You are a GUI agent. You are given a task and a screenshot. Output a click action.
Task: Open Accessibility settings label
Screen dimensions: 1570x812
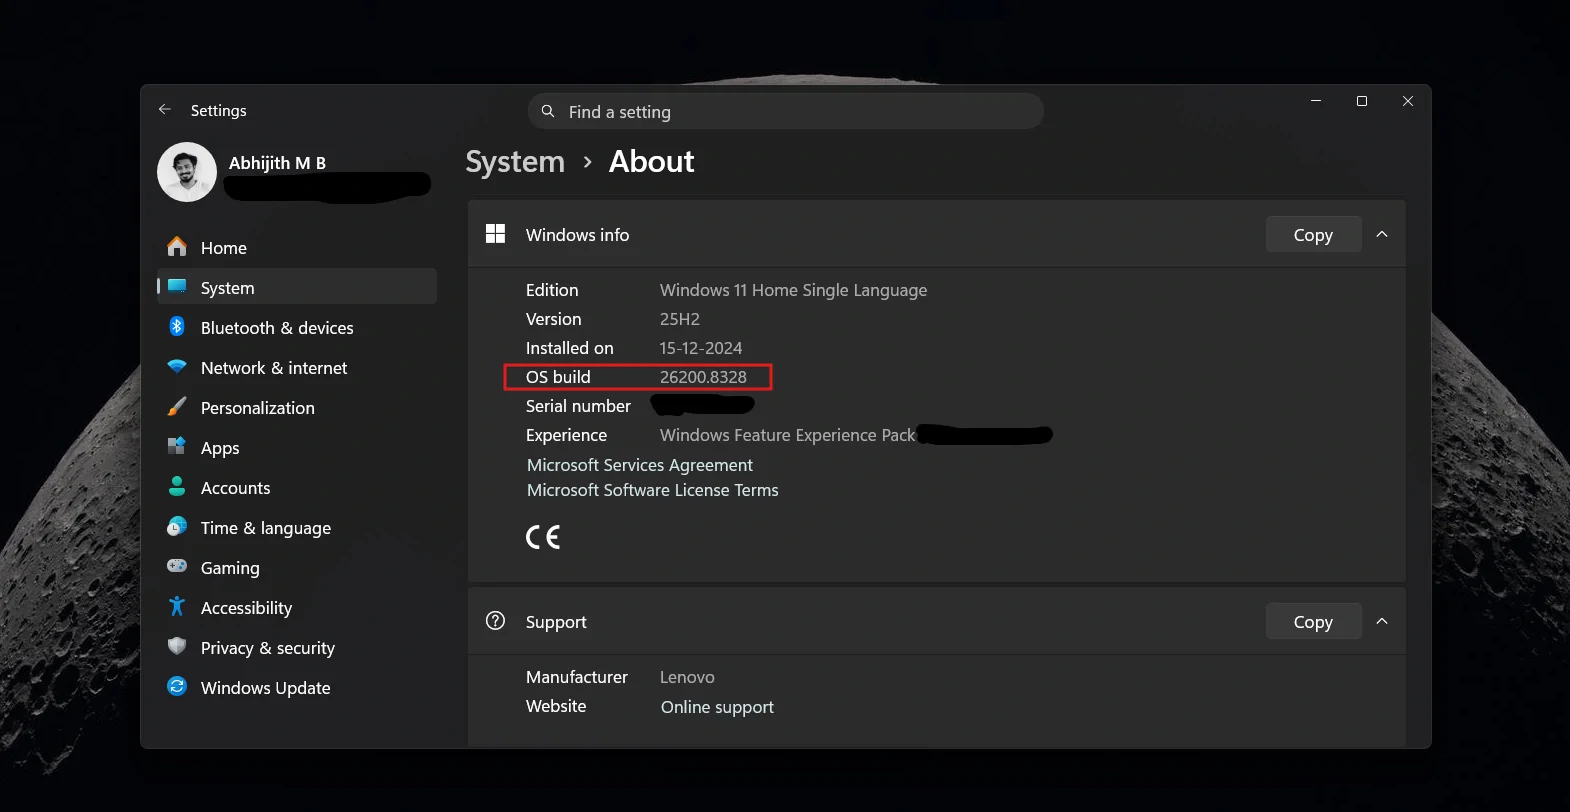coord(246,608)
